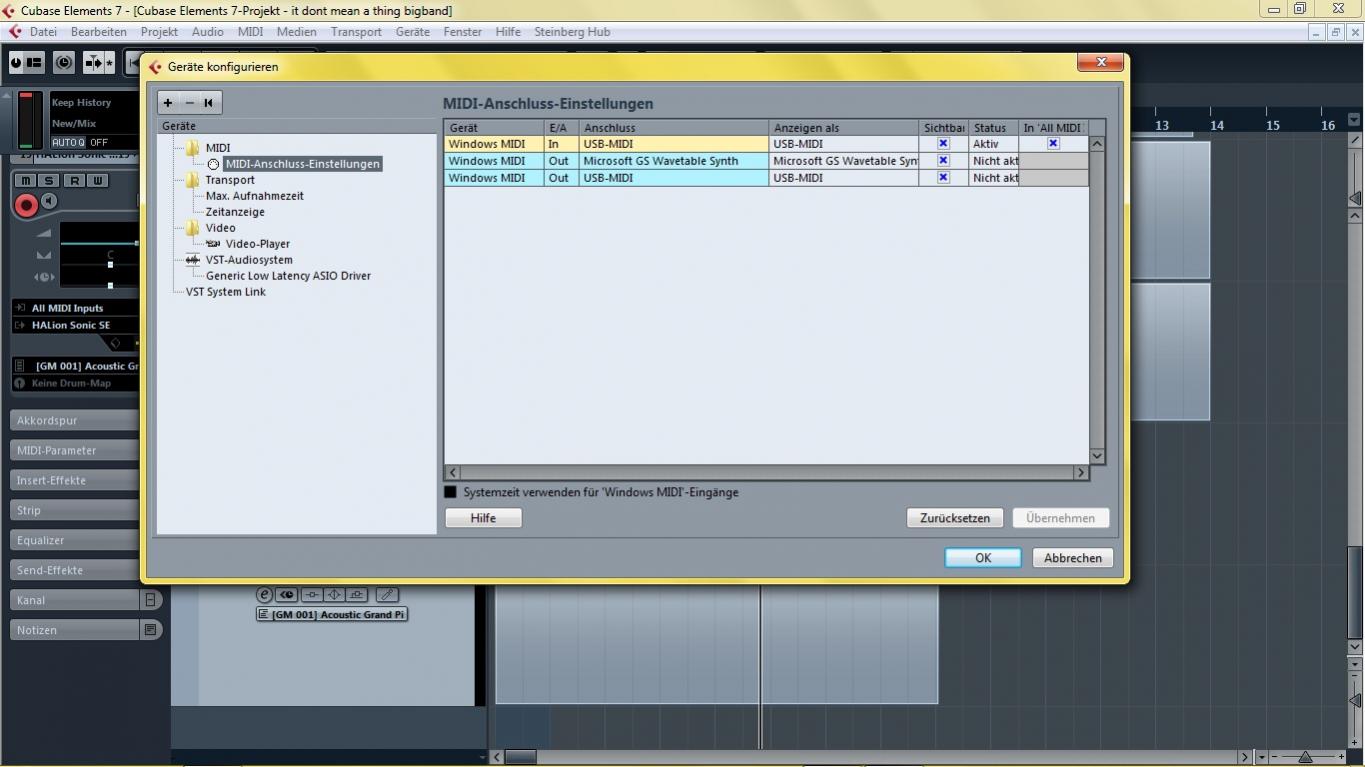Open Keine Drum-Map selector
Image resolution: width=1365 pixels, height=767 pixels.
coord(76,383)
